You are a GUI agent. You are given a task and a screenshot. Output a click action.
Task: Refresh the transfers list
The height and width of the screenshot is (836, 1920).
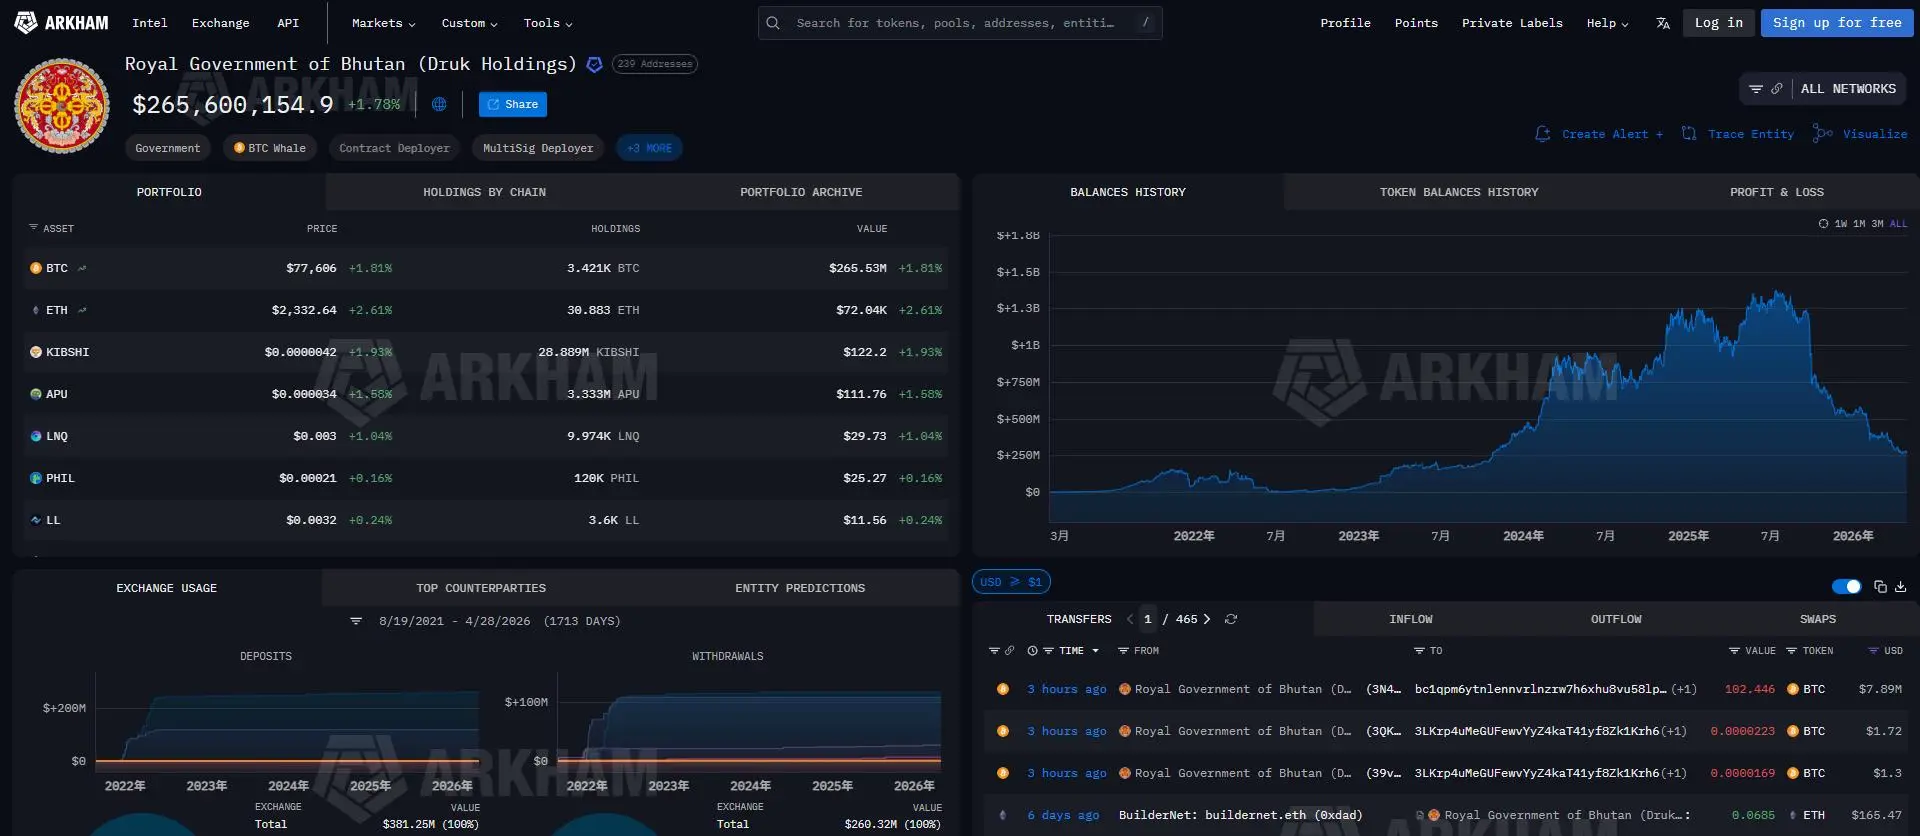[x=1231, y=619]
